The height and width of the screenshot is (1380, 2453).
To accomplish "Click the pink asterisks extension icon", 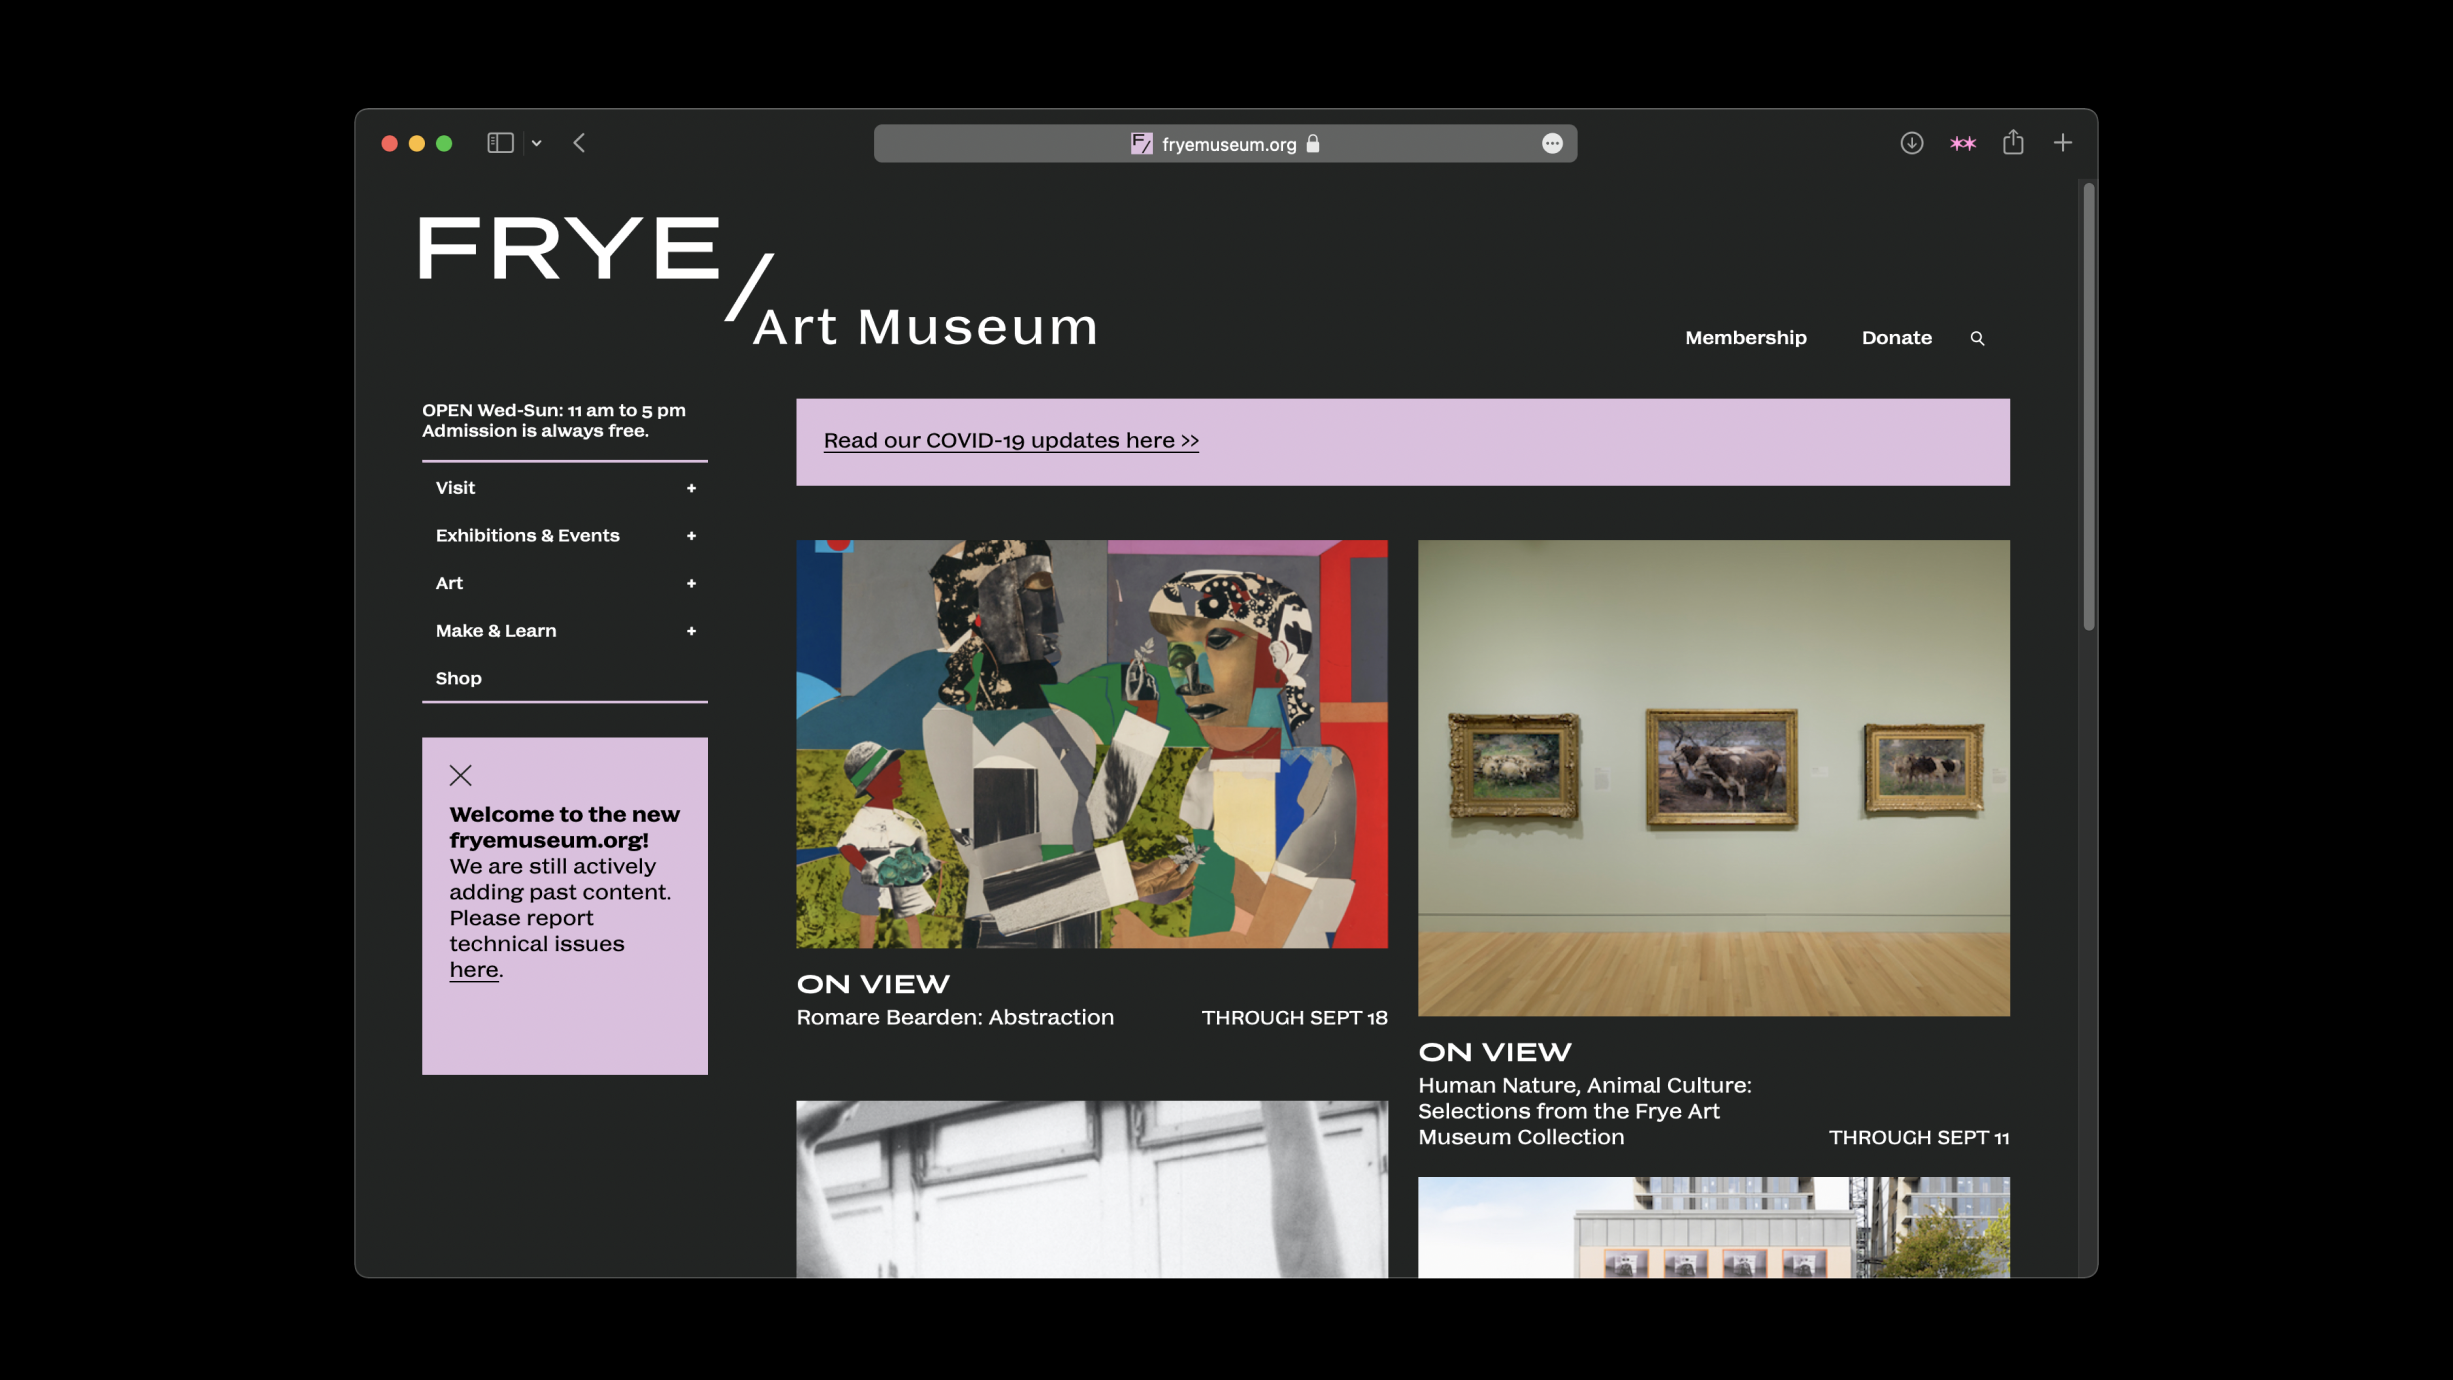I will [1962, 143].
